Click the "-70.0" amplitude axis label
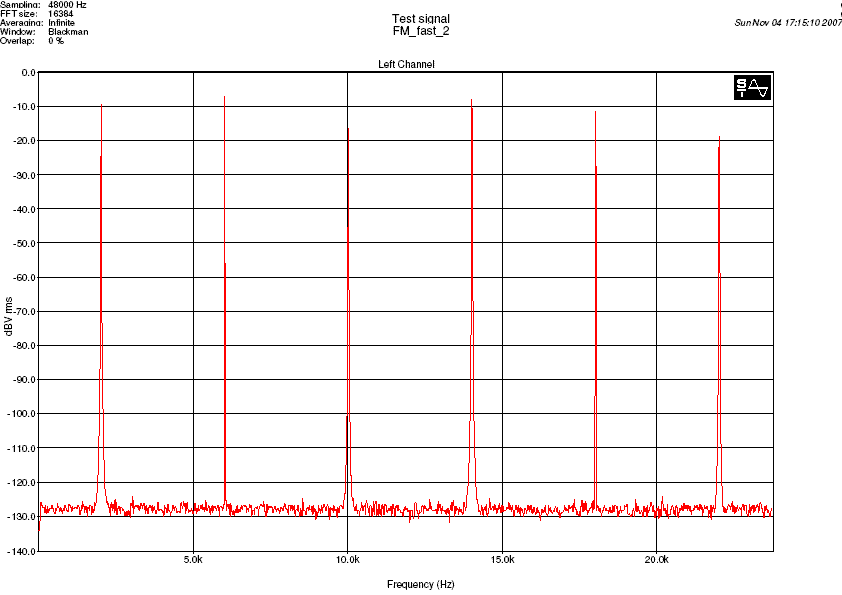The width and height of the screenshot is (842, 595). click(24, 311)
